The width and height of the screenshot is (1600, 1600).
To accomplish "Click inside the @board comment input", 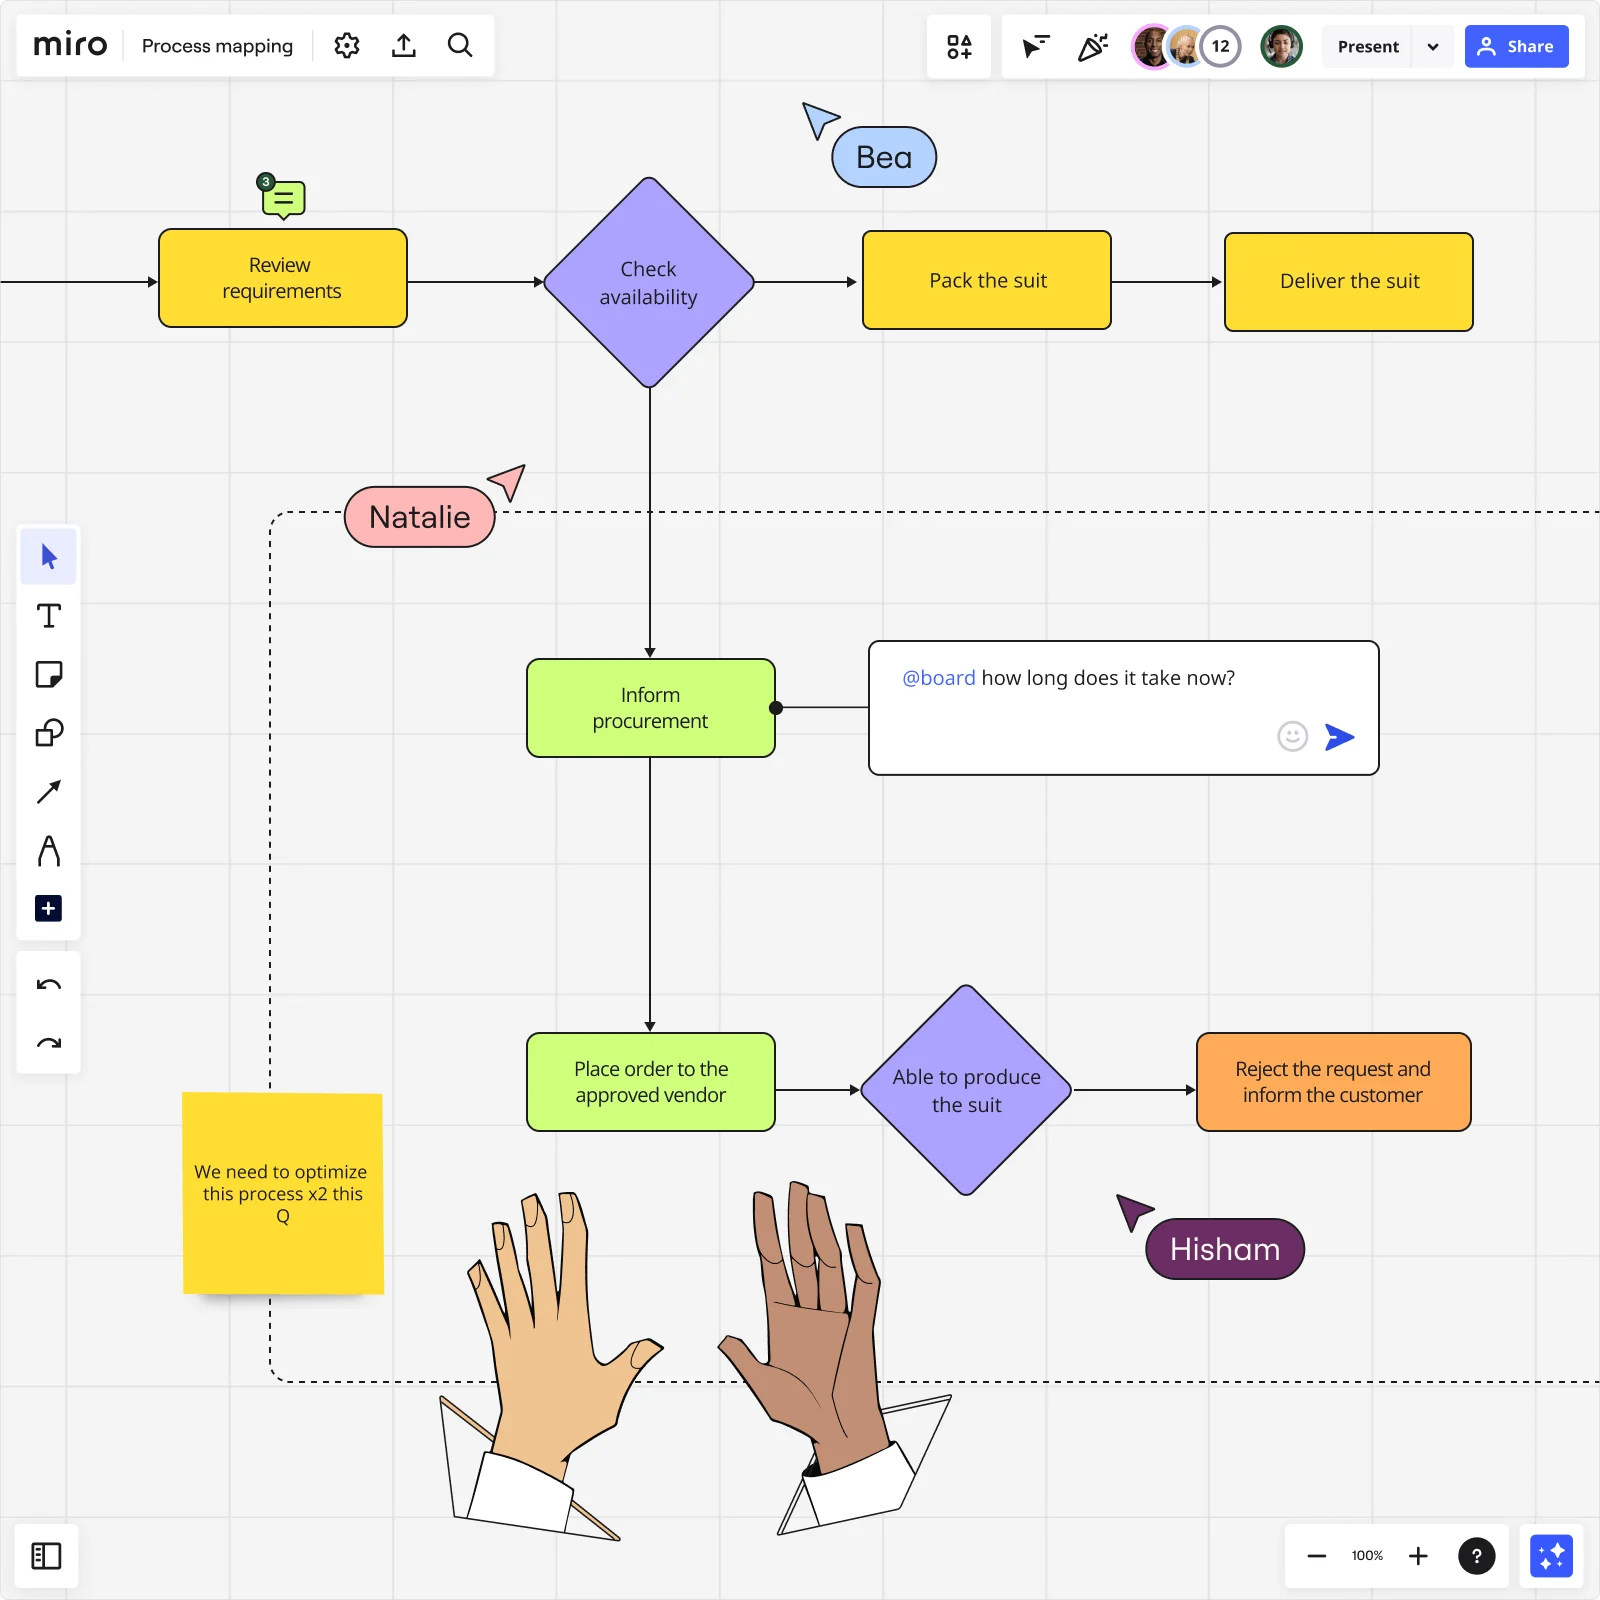I will (x=1124, y=708).
